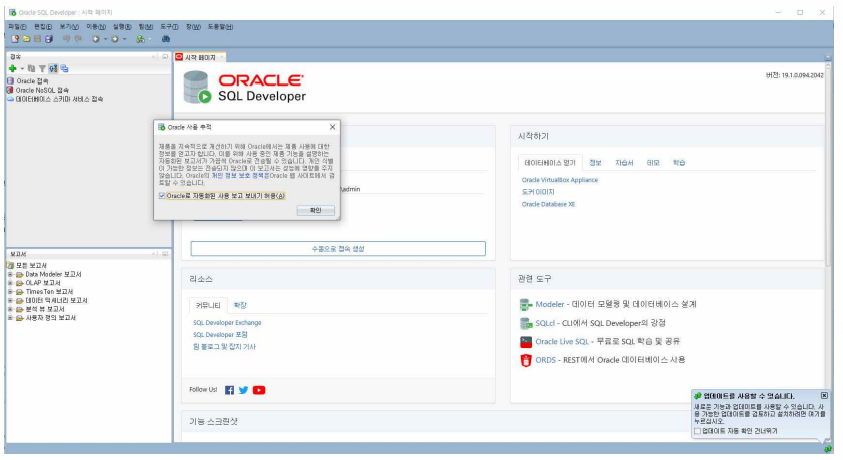The width and height of the screenshot is (843, 460).
Task: Click the SQL Worksheet toolbar icon
Action: point(140,39)
